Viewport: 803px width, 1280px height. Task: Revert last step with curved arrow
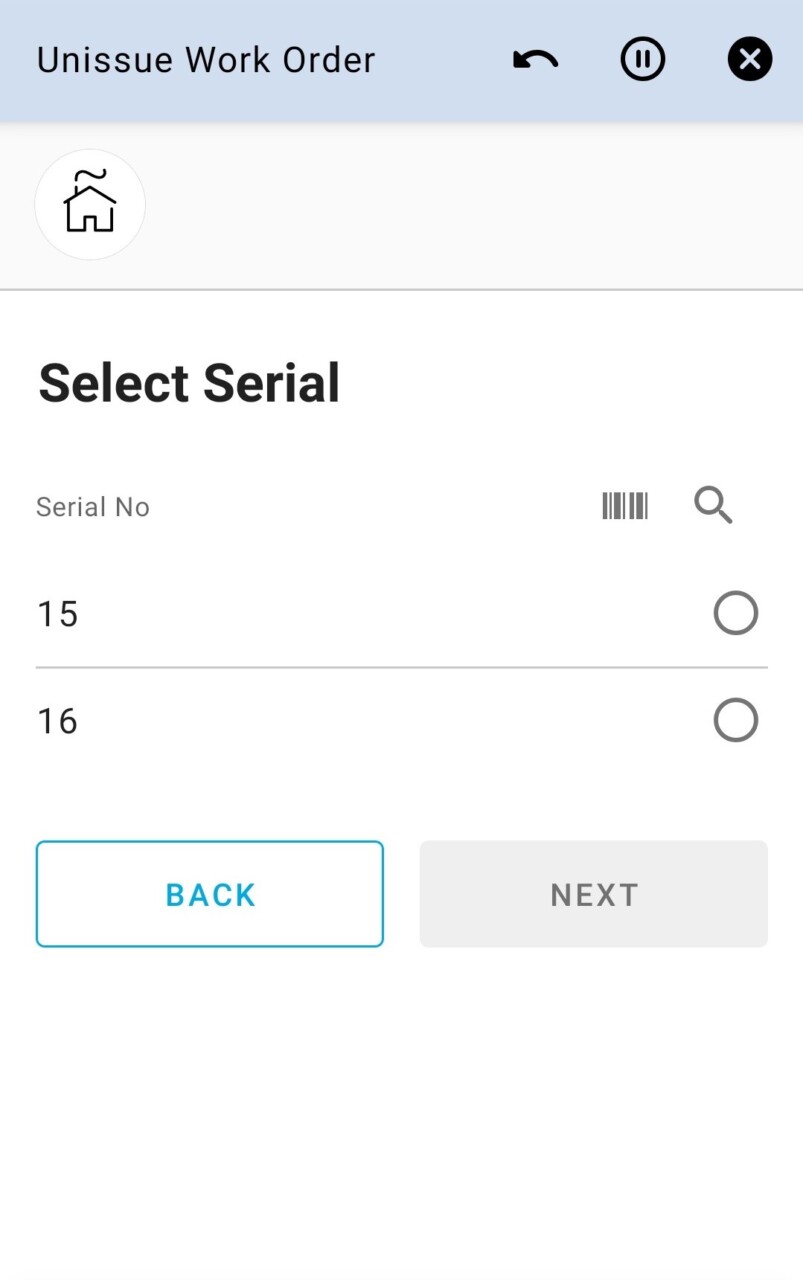coord(535,61)
